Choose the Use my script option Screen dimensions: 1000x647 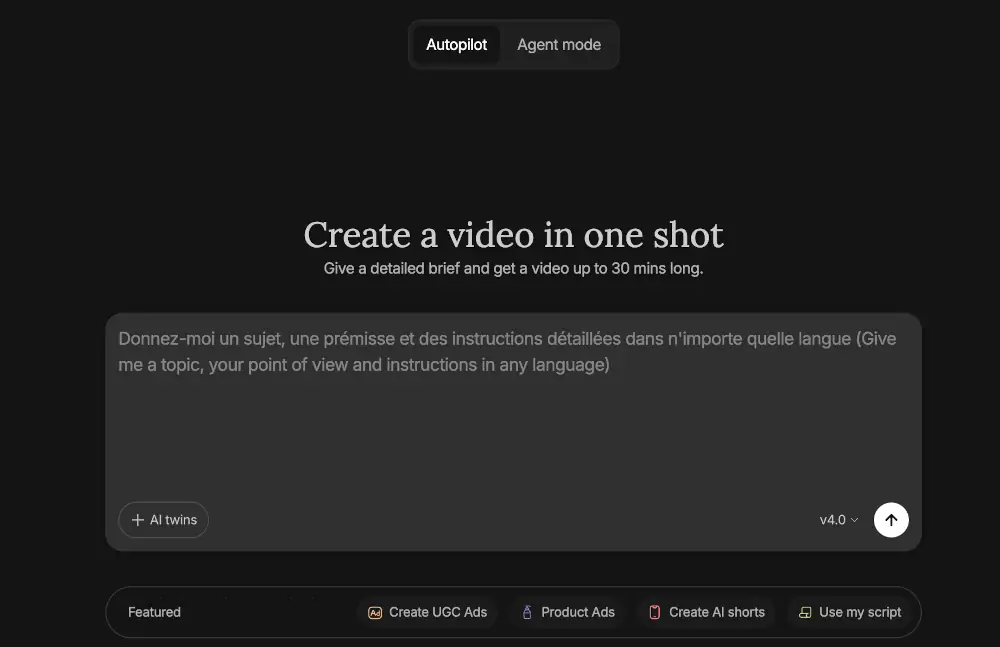(x=849, y=612)
